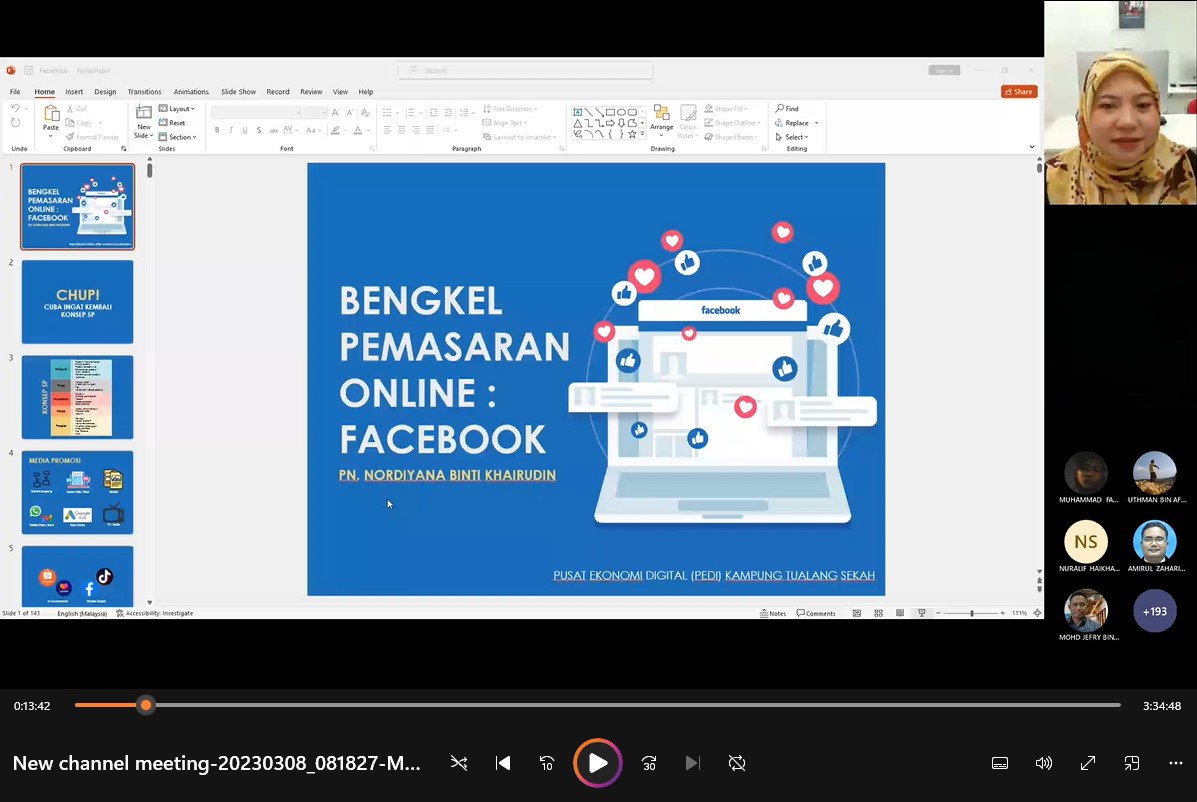Switch to Reading view icon
The width and height of the screenshot is (1197, 802).
(x=900, y=614)
